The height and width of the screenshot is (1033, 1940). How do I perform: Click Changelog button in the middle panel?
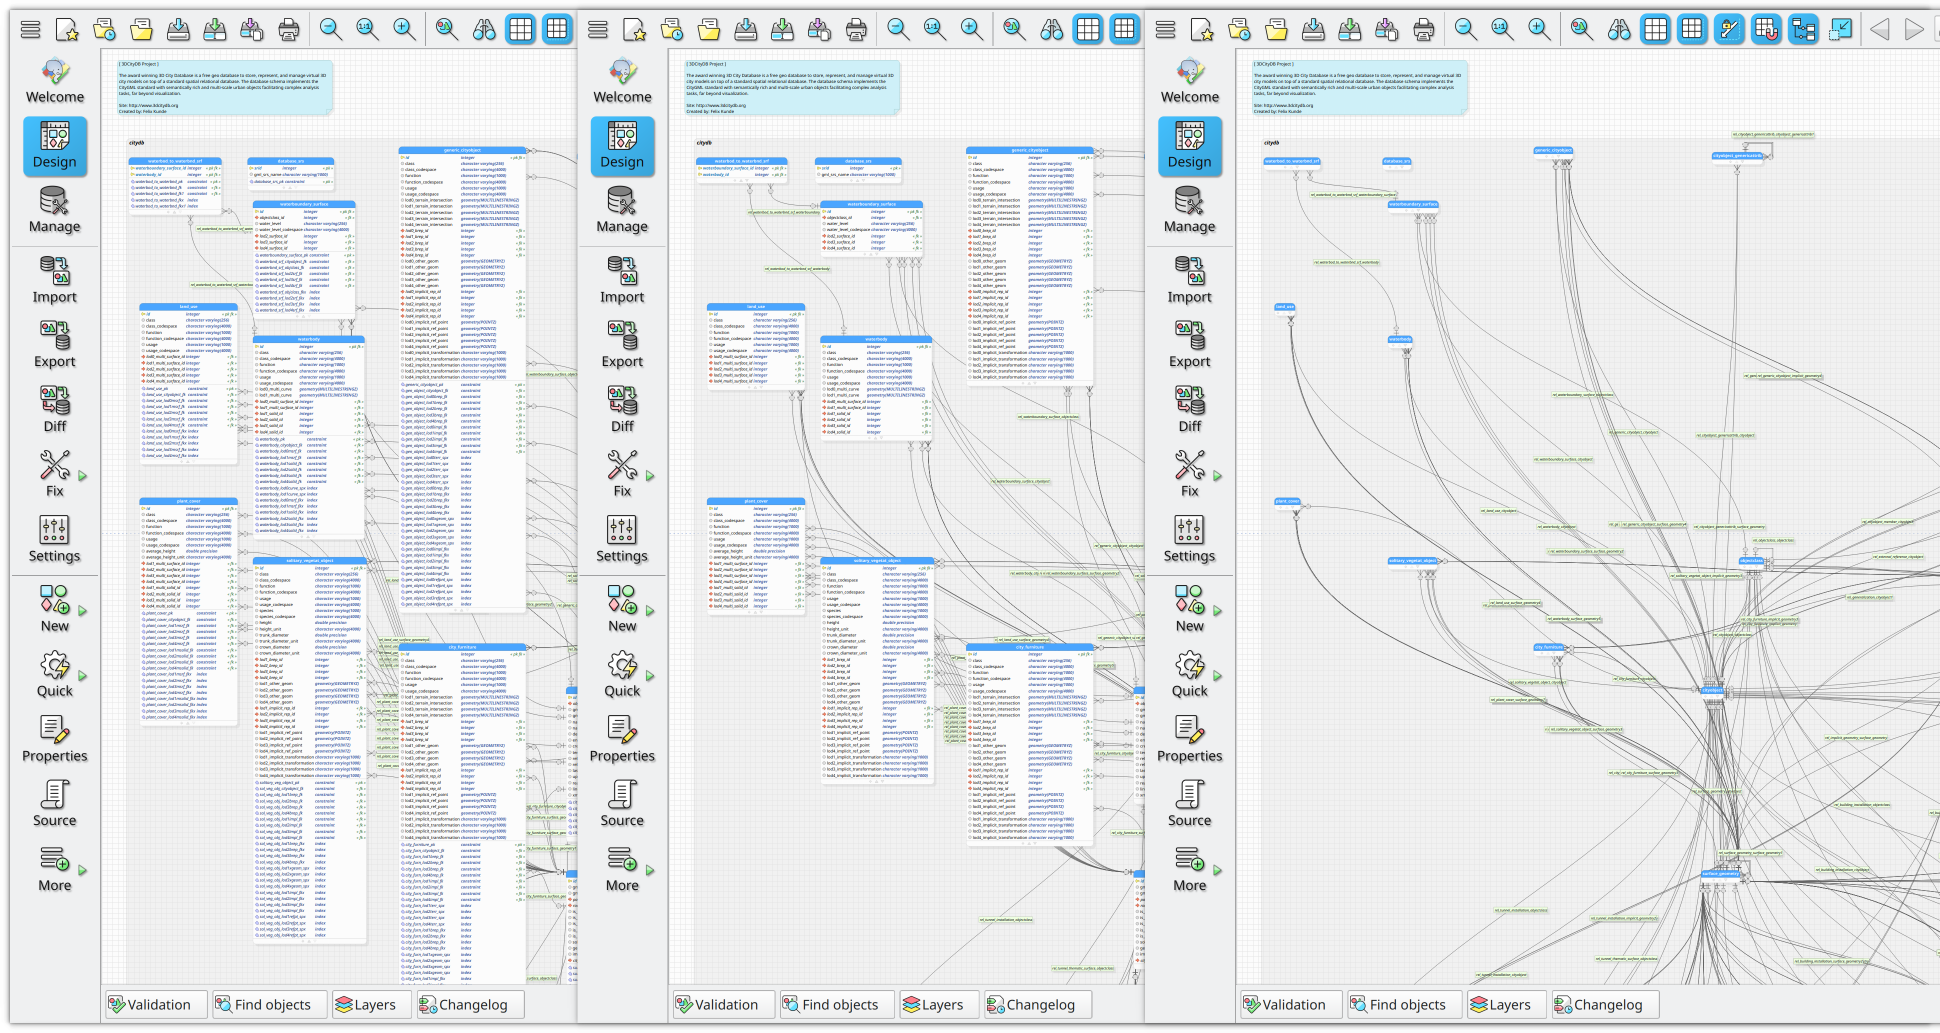1037,1005
